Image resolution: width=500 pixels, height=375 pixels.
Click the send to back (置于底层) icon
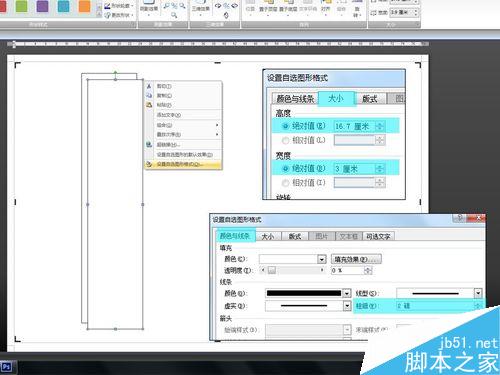click(x=288, y=7)
